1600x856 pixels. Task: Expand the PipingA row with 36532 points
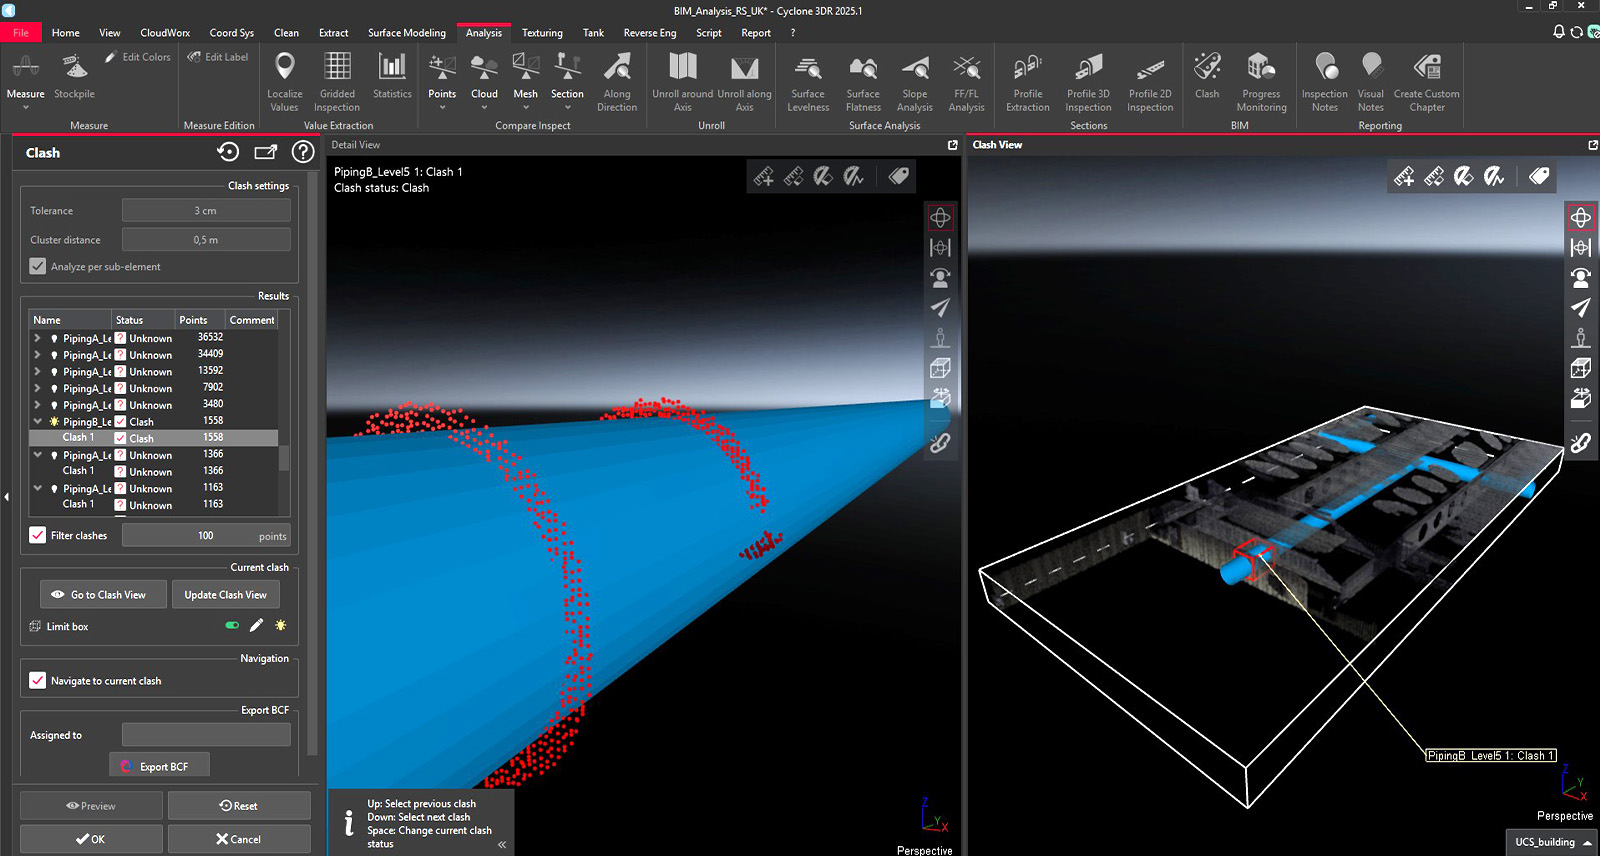coord(38,338)
